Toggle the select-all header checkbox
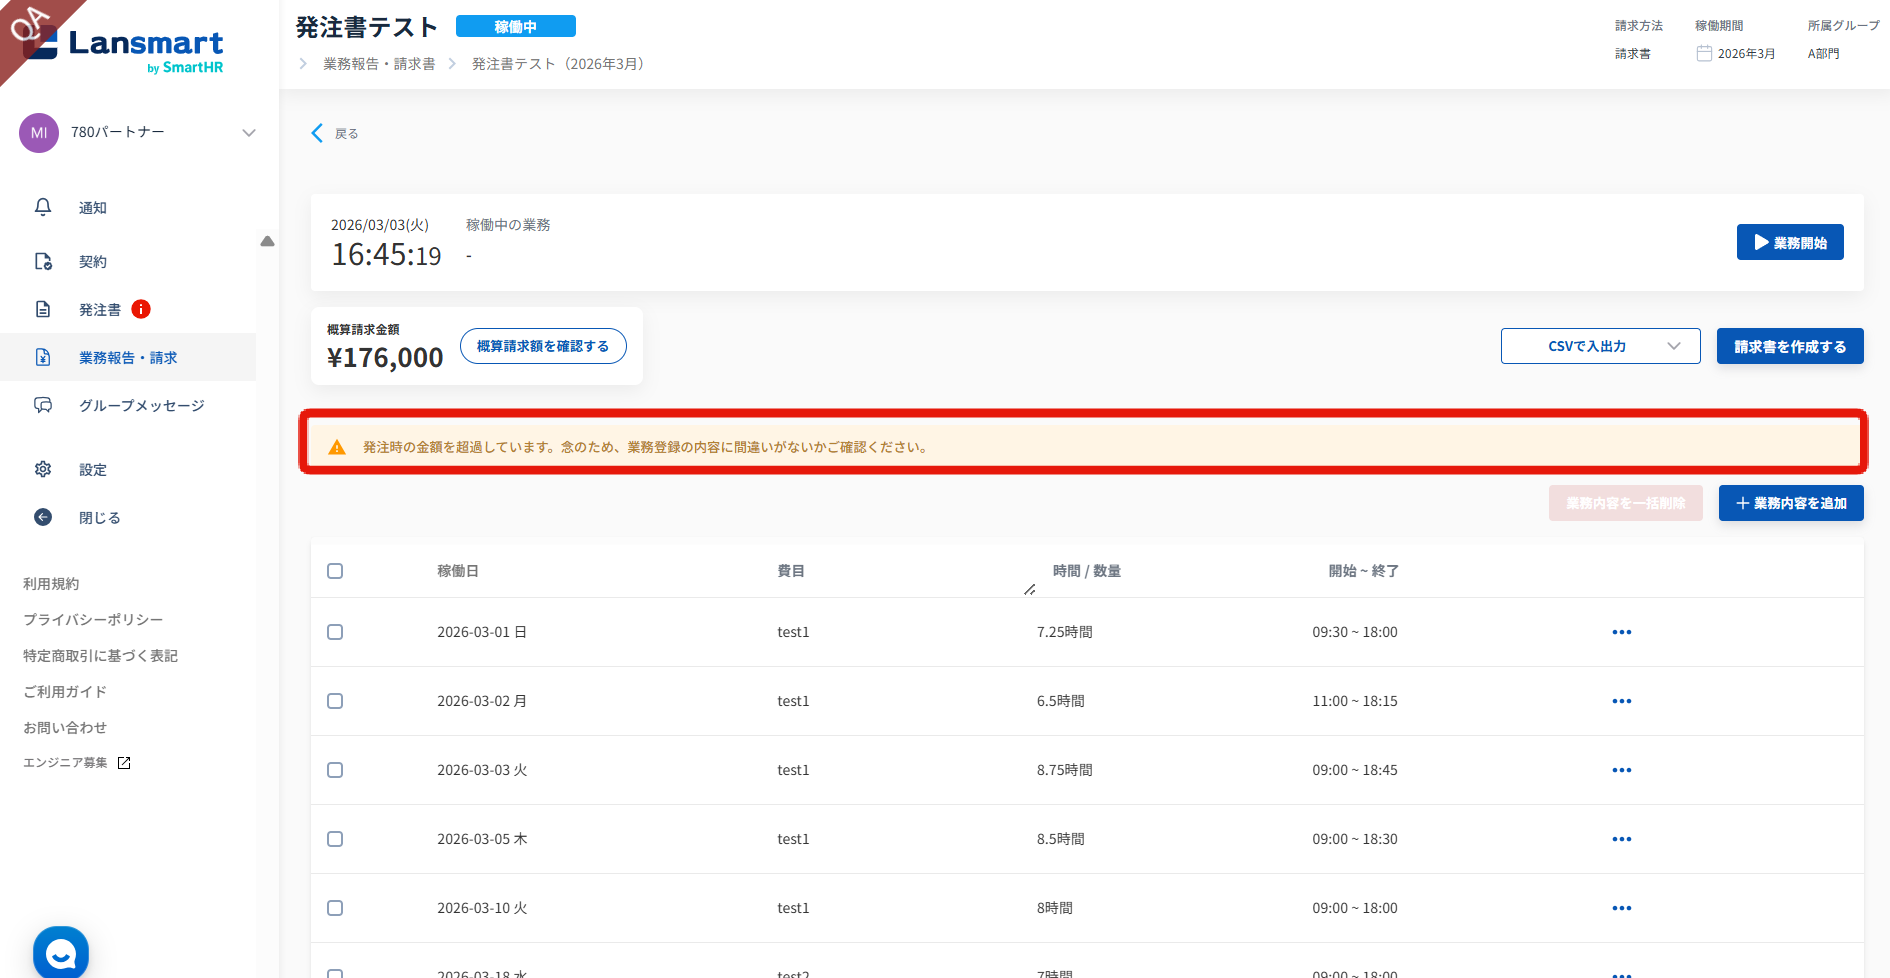1890x978 pixels. [335, 571]
